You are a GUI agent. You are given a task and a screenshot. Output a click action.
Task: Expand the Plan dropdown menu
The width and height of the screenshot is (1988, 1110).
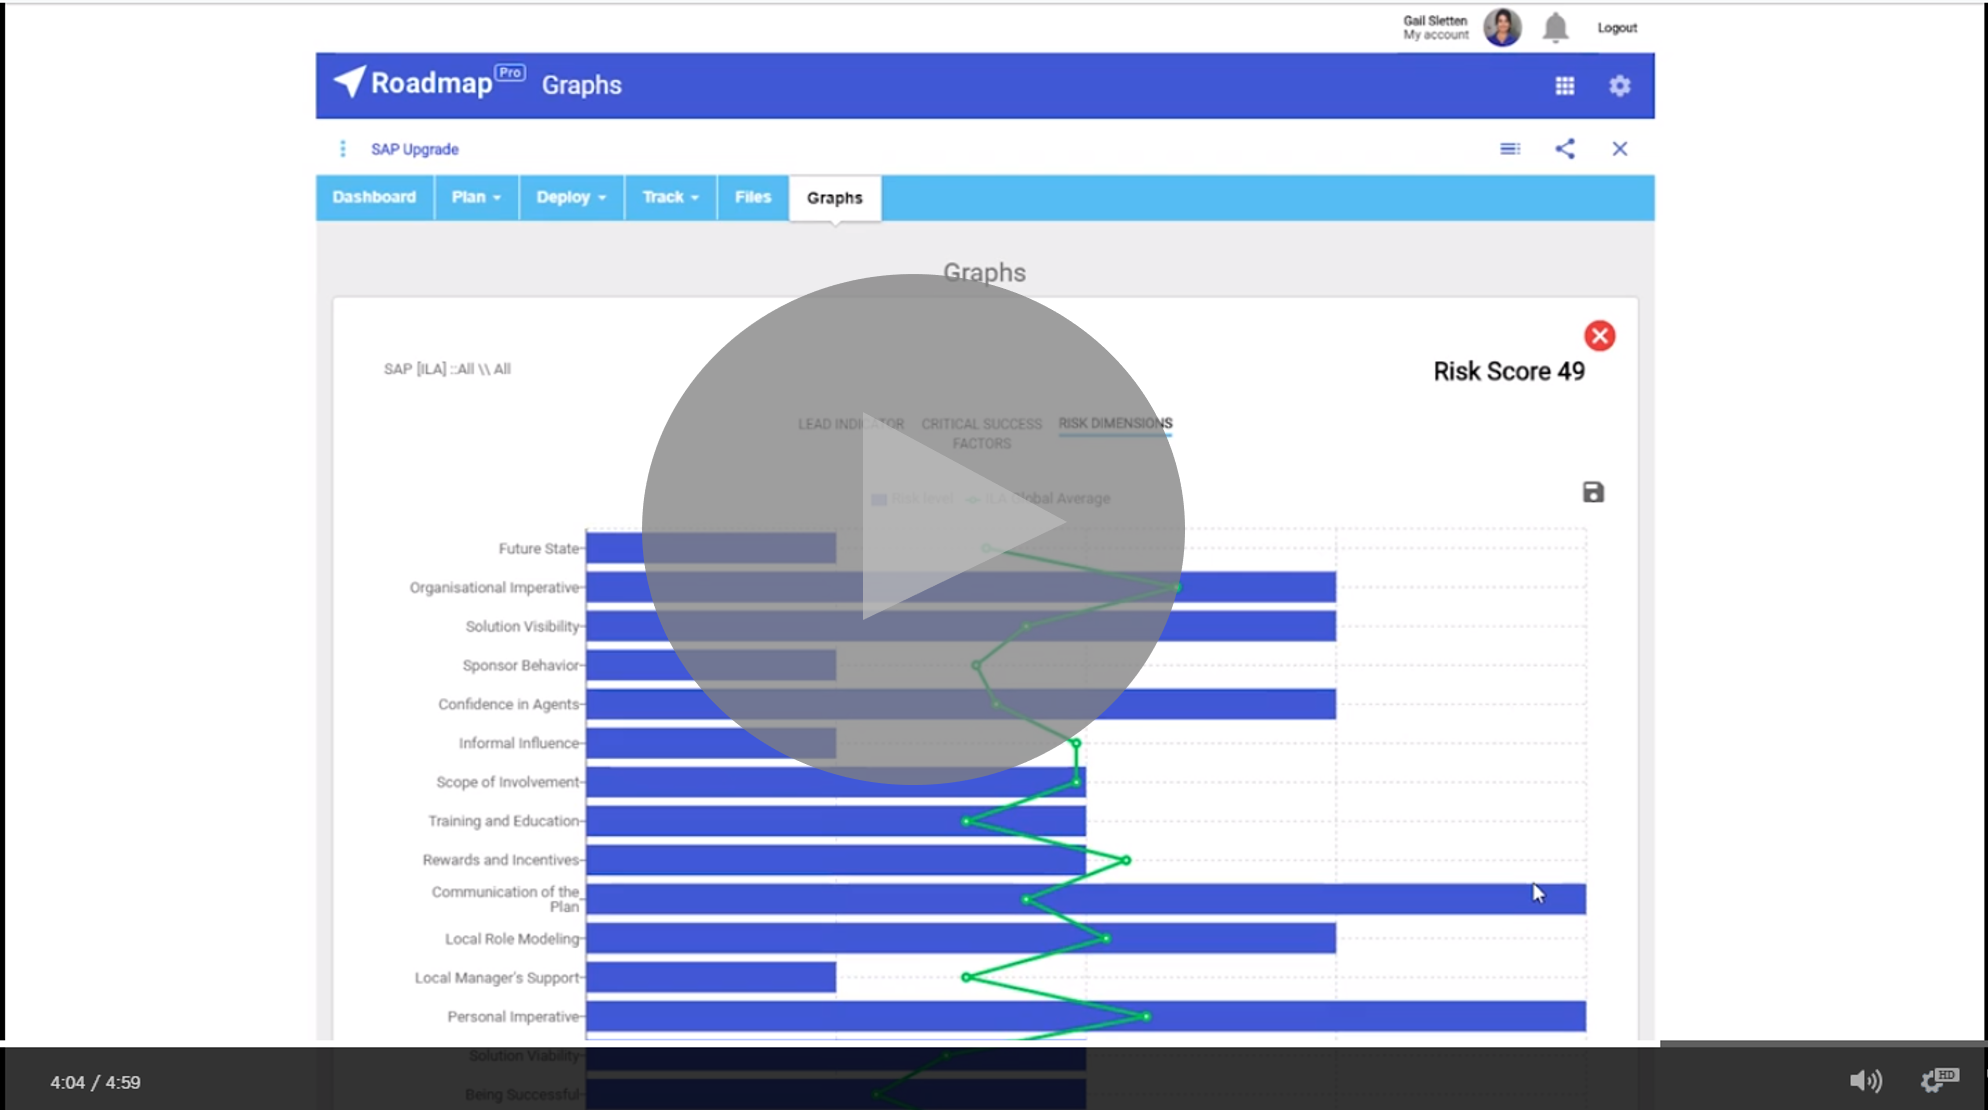(476, 197)
